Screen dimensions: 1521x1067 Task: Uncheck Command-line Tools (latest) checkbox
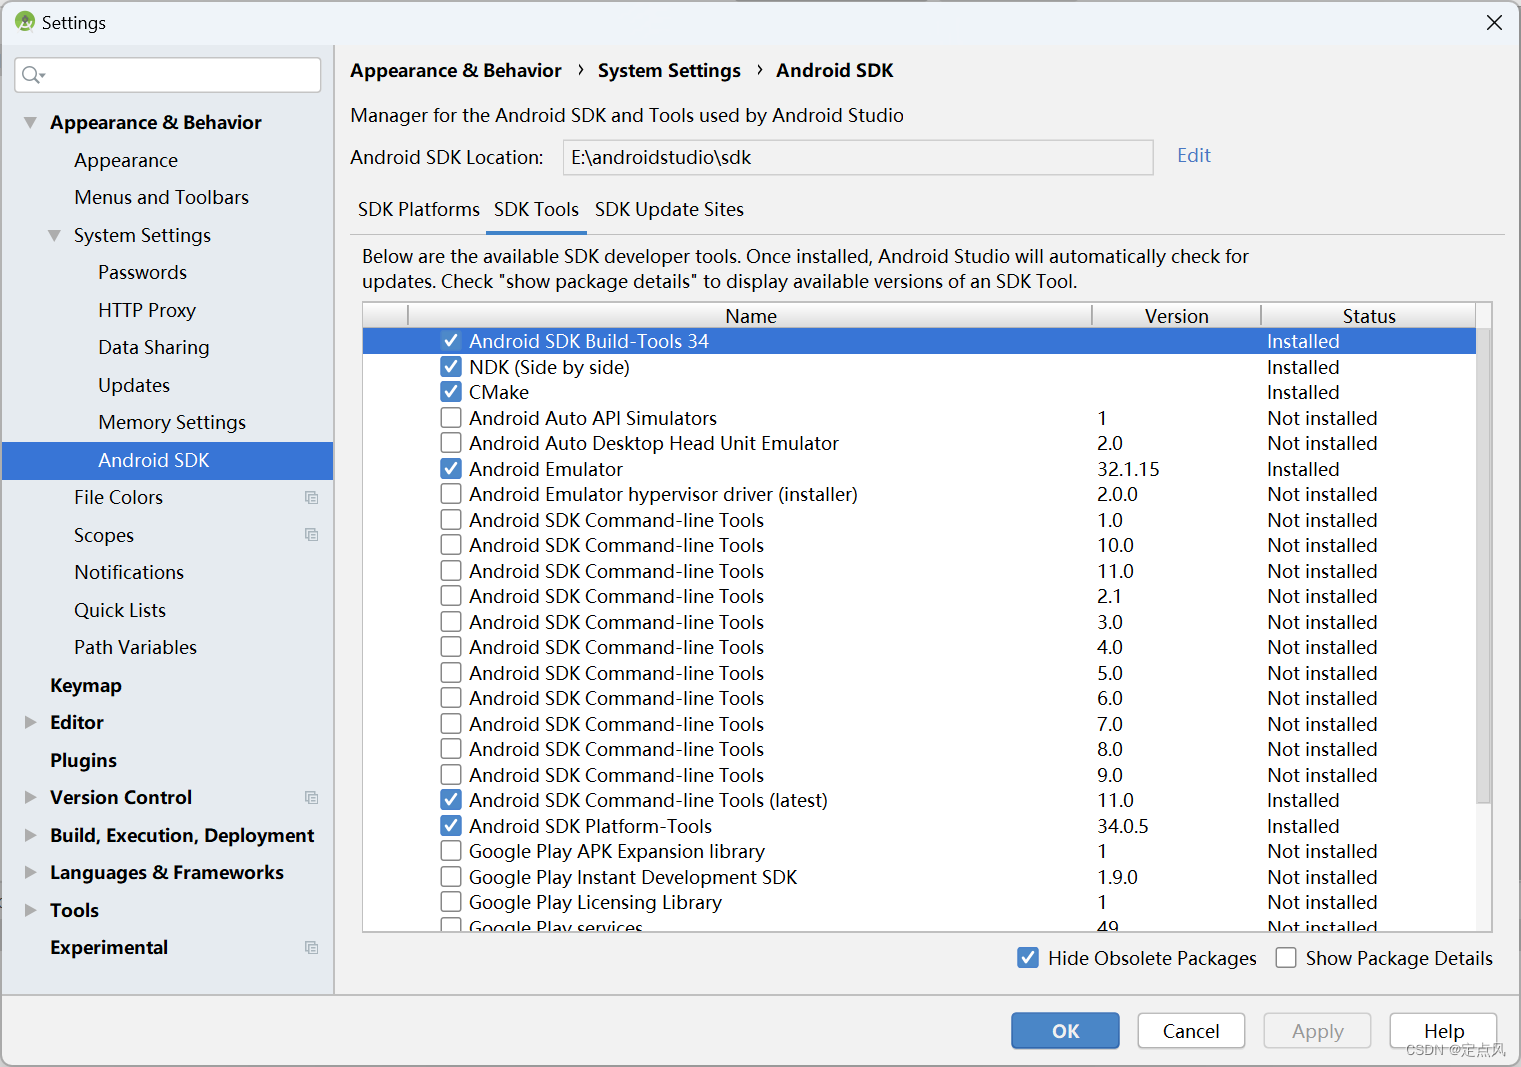(x=451, y=800)
